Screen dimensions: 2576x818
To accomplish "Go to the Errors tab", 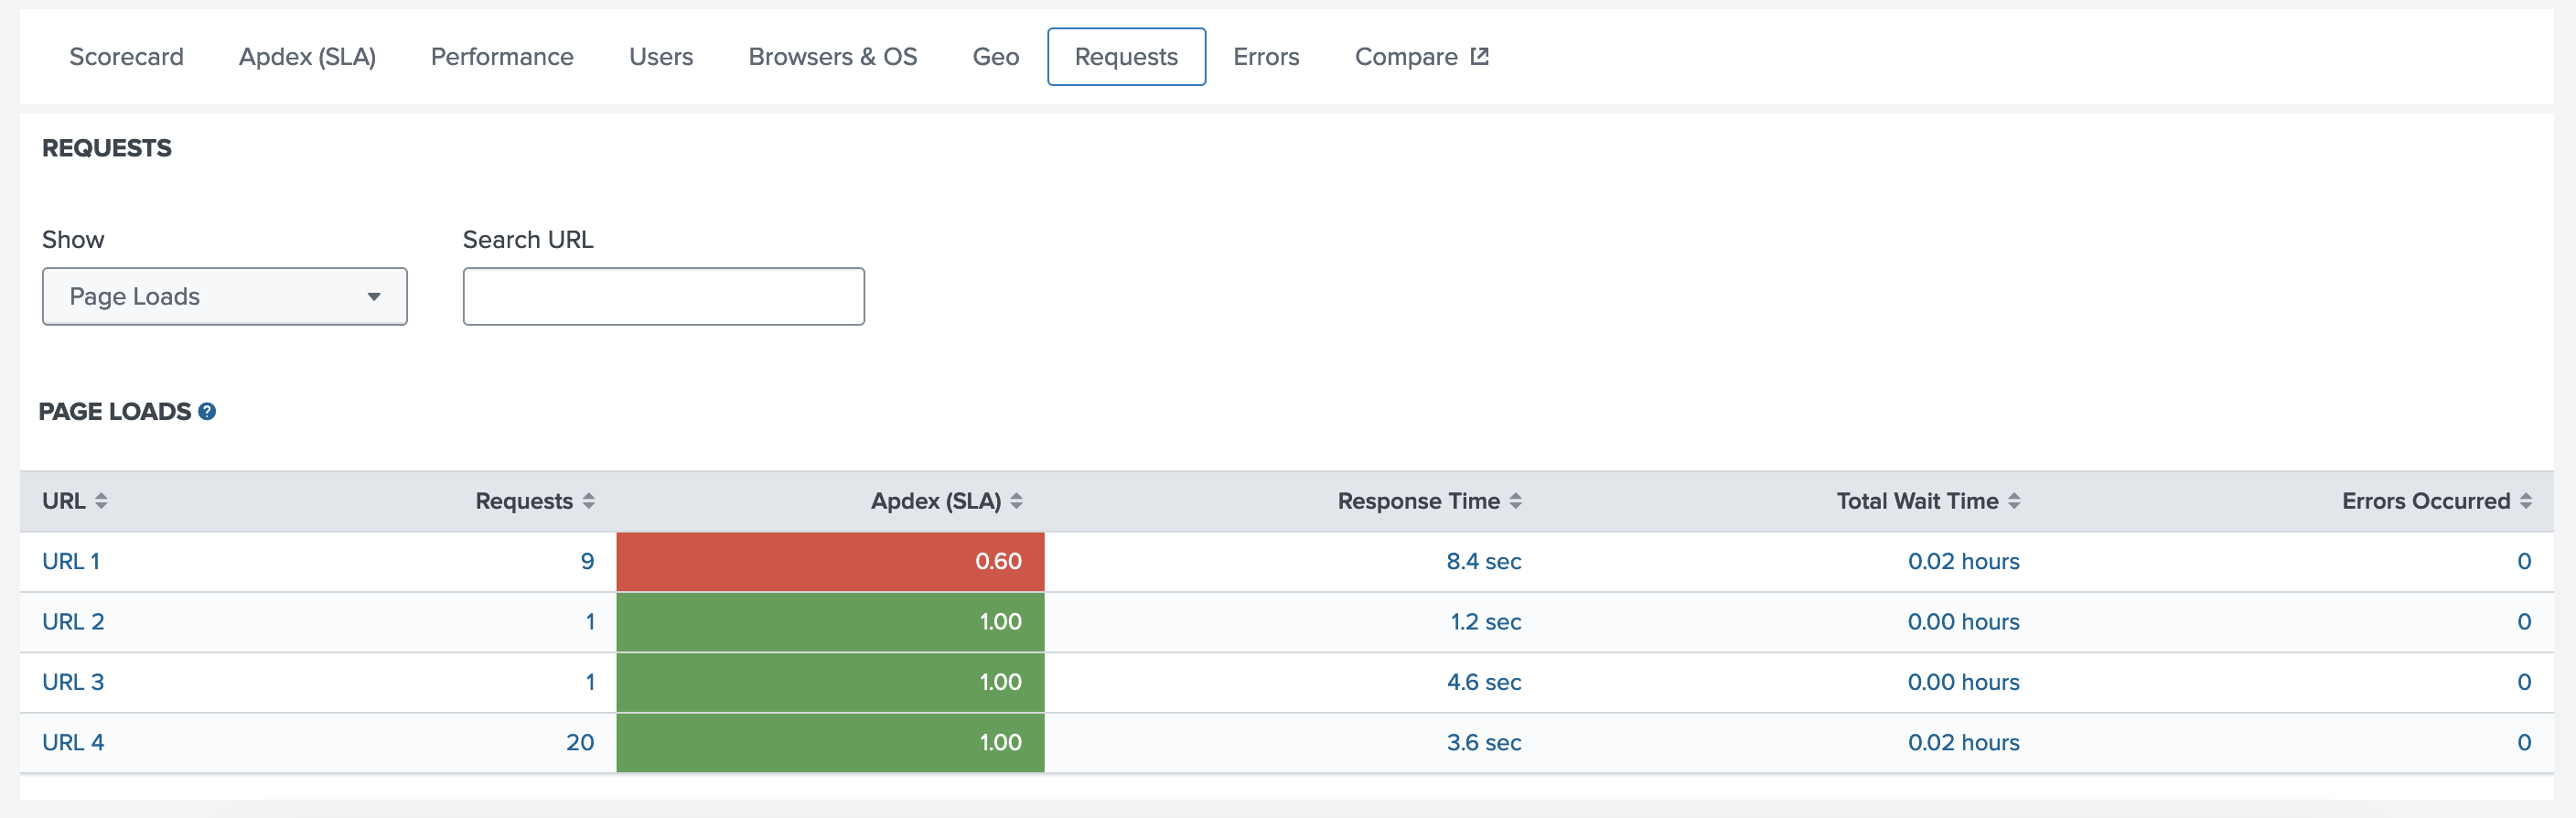I will pos(1265,57).
